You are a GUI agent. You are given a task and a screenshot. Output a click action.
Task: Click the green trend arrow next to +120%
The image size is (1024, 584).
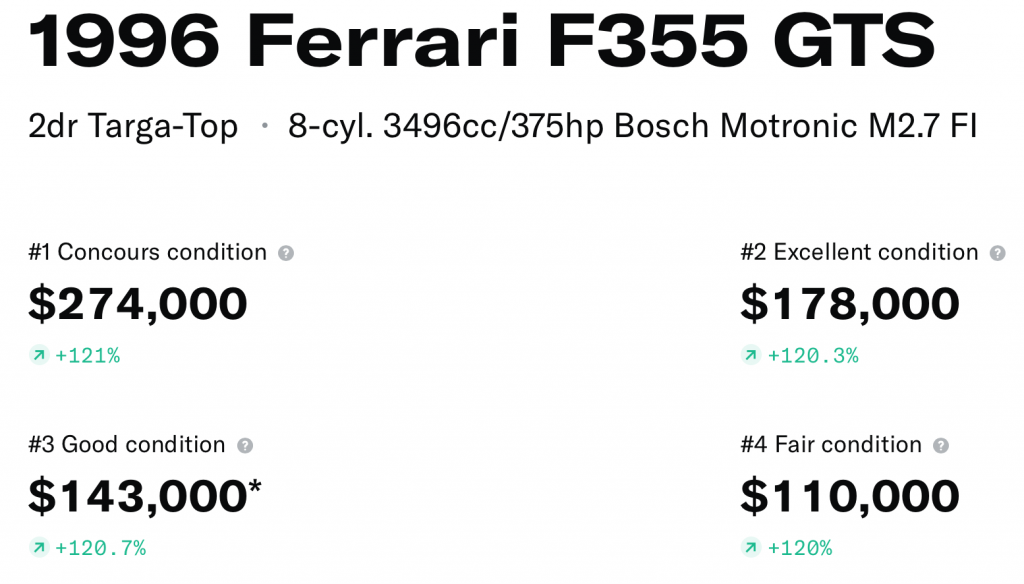751,547
